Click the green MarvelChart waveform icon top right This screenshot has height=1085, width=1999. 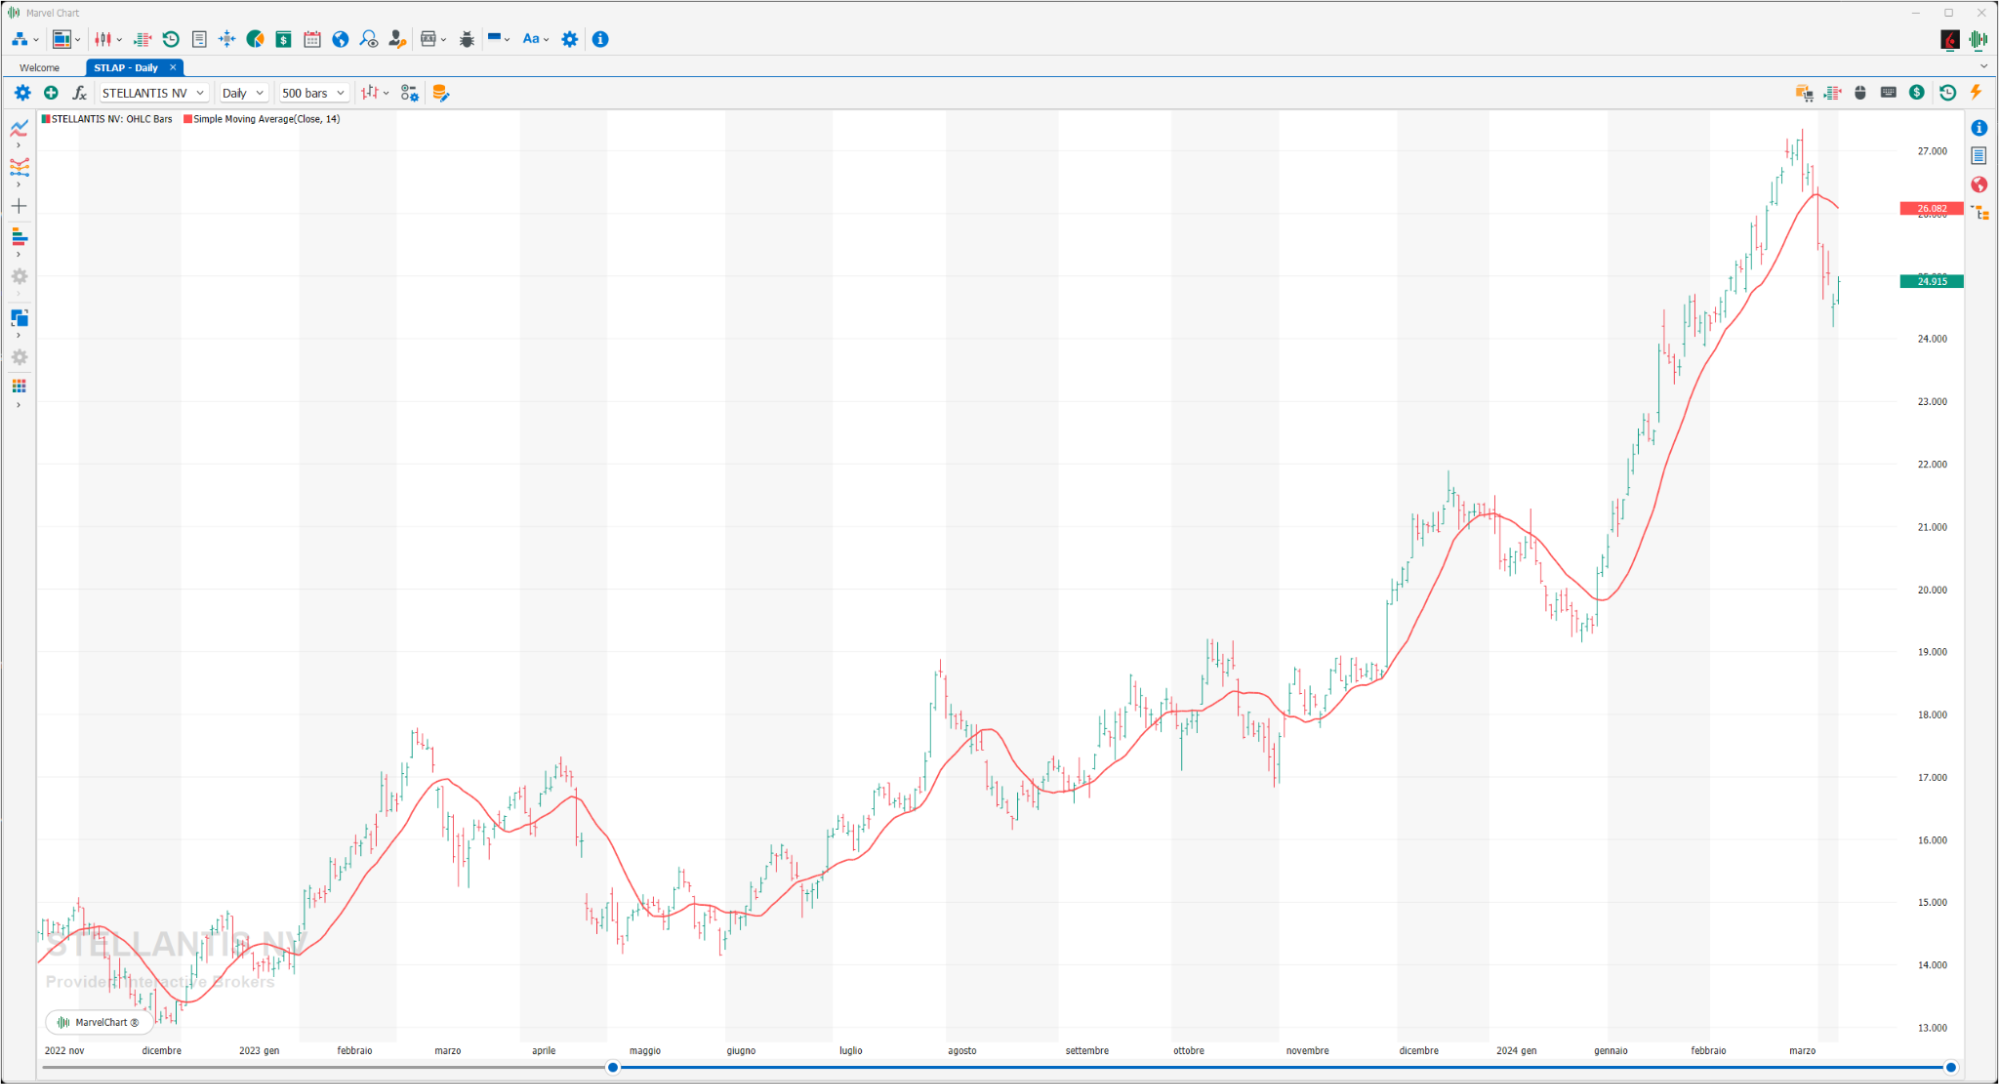1978,39
